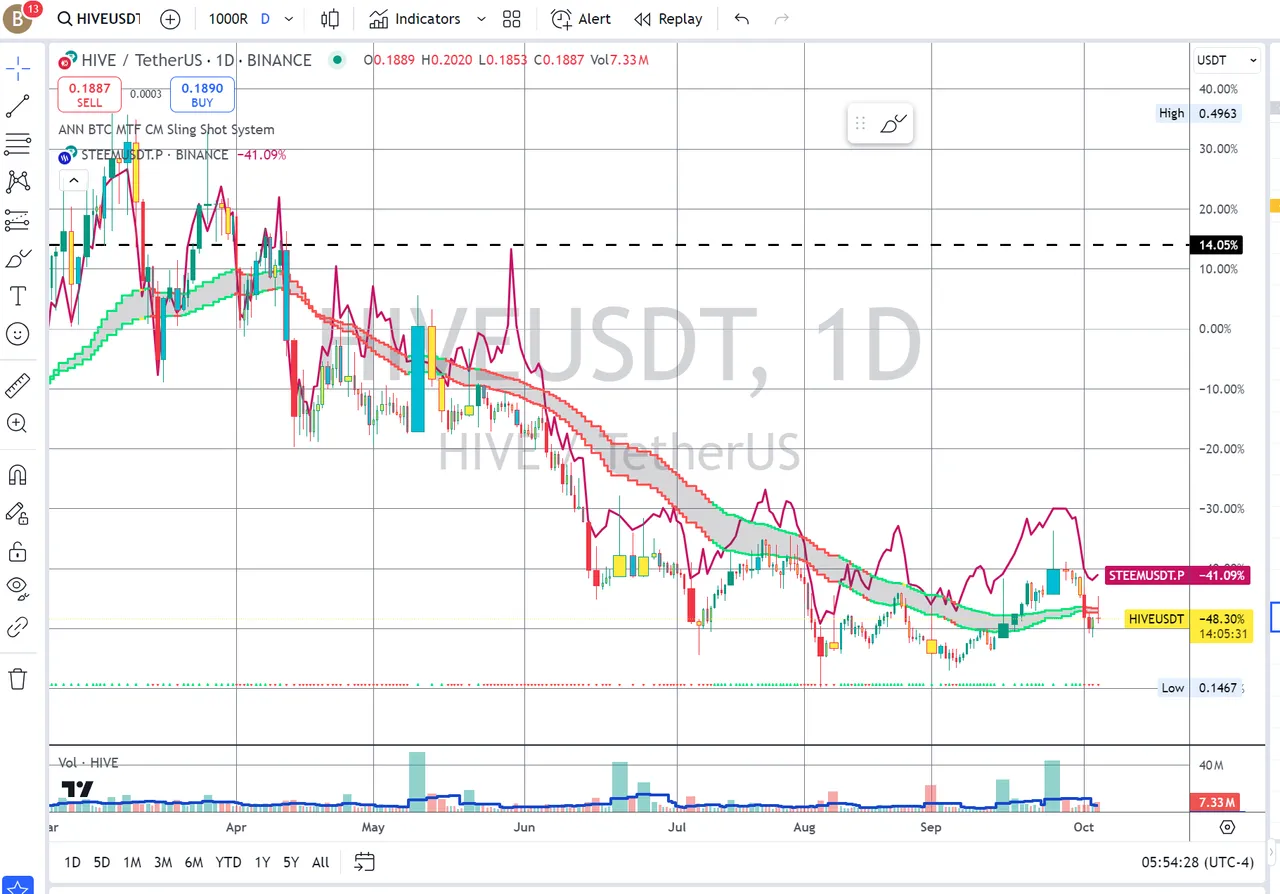Open the emoji icons tool
The height and width of the screenshot is (894, 1280).
[17, 334]
